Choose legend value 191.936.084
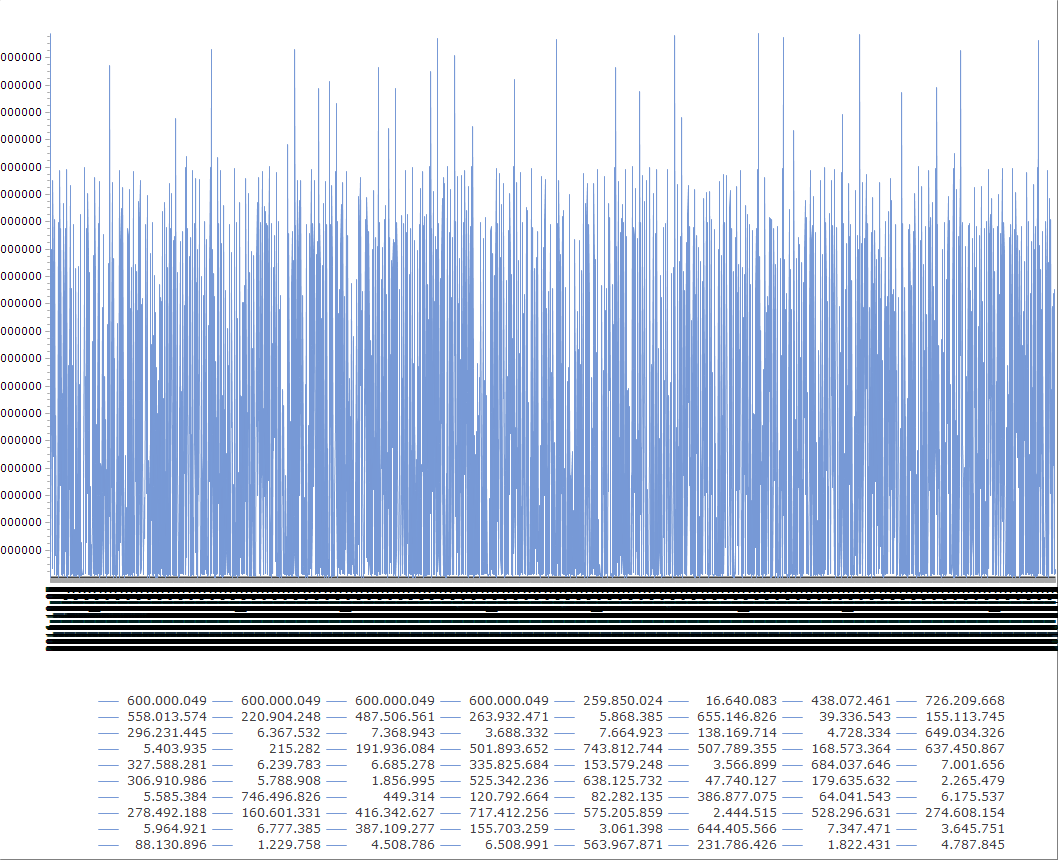This screenshot has height=860, width=1058. pyautogui.click(x=395, y=749)
